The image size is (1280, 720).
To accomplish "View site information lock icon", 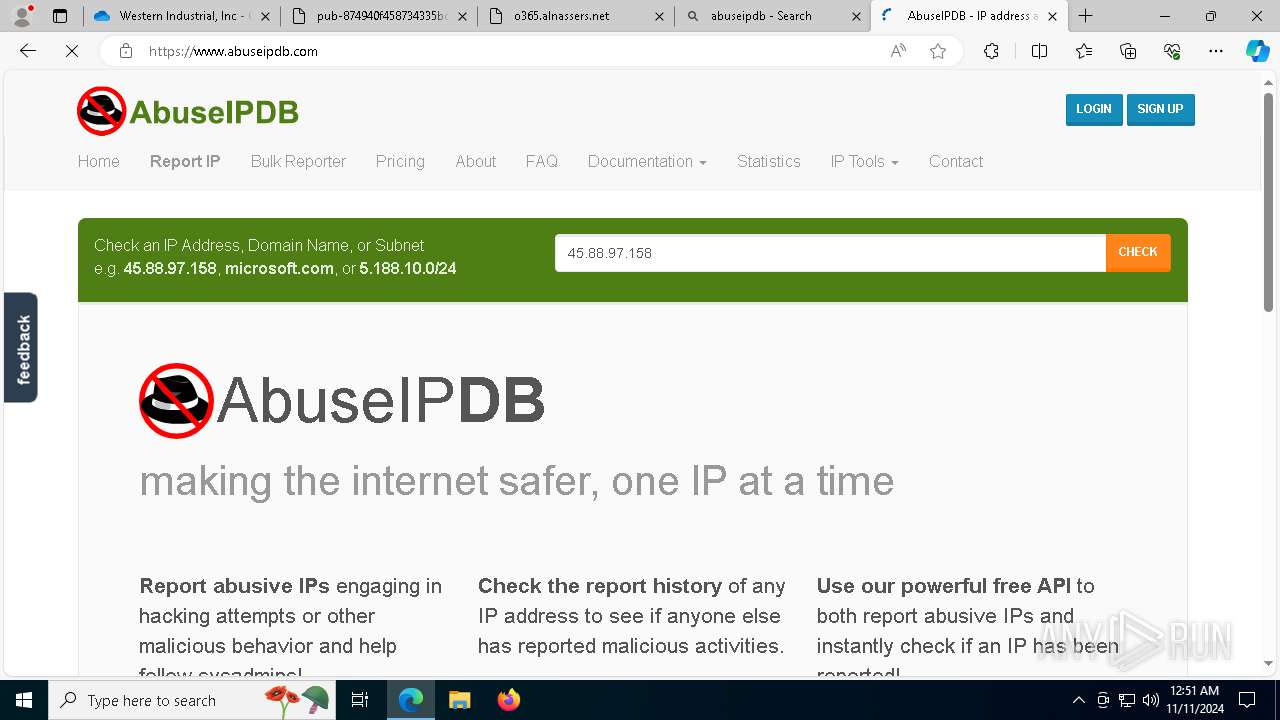I will [126, 51].
